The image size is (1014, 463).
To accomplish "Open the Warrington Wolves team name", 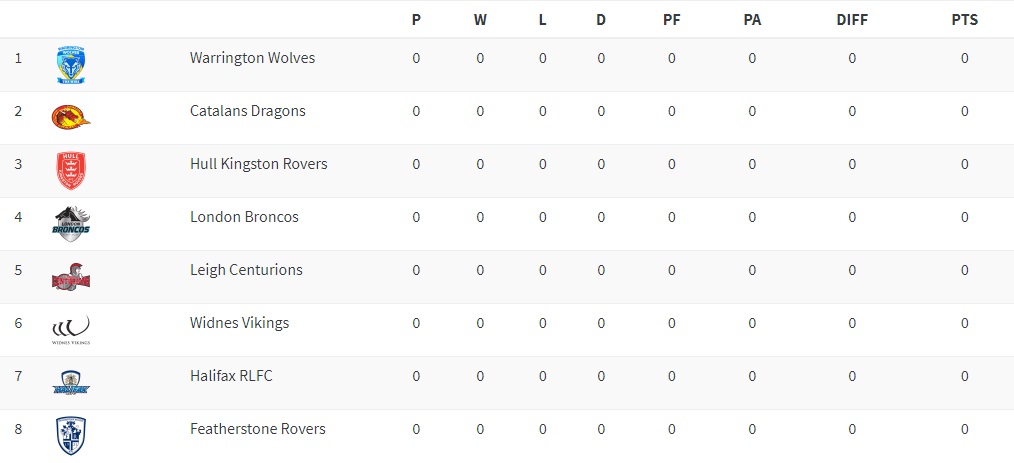I will (252, 58).
